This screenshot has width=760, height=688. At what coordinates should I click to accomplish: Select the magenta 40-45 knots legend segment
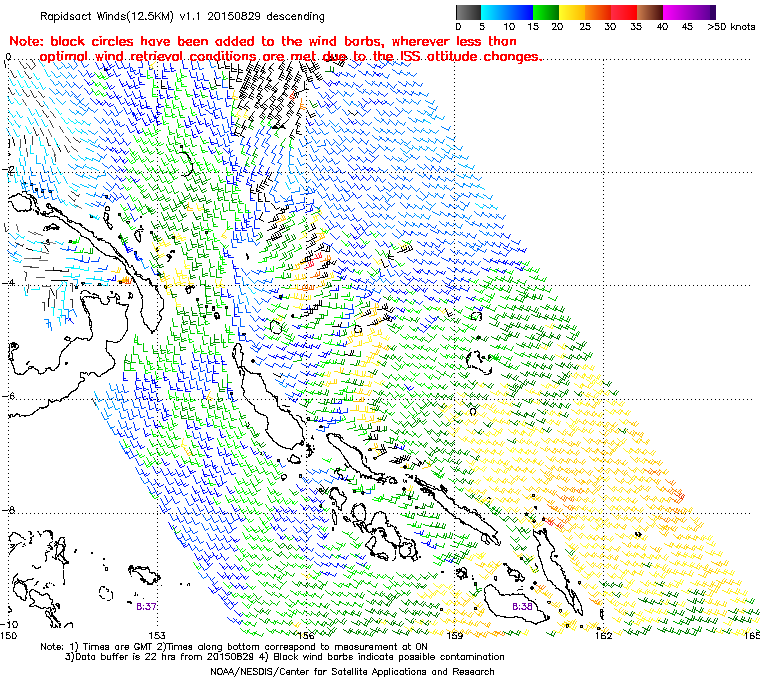676,12
